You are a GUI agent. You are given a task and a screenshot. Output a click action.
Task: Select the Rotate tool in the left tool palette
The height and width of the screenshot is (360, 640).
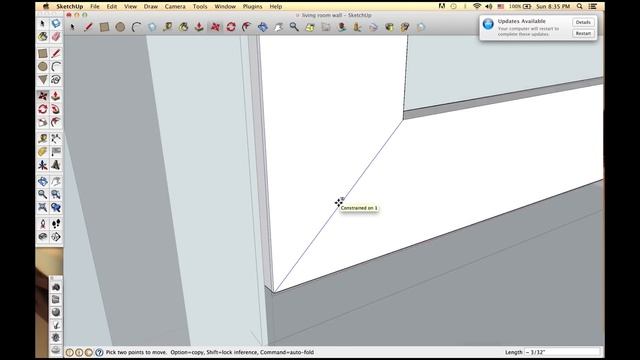coord(42,109)
